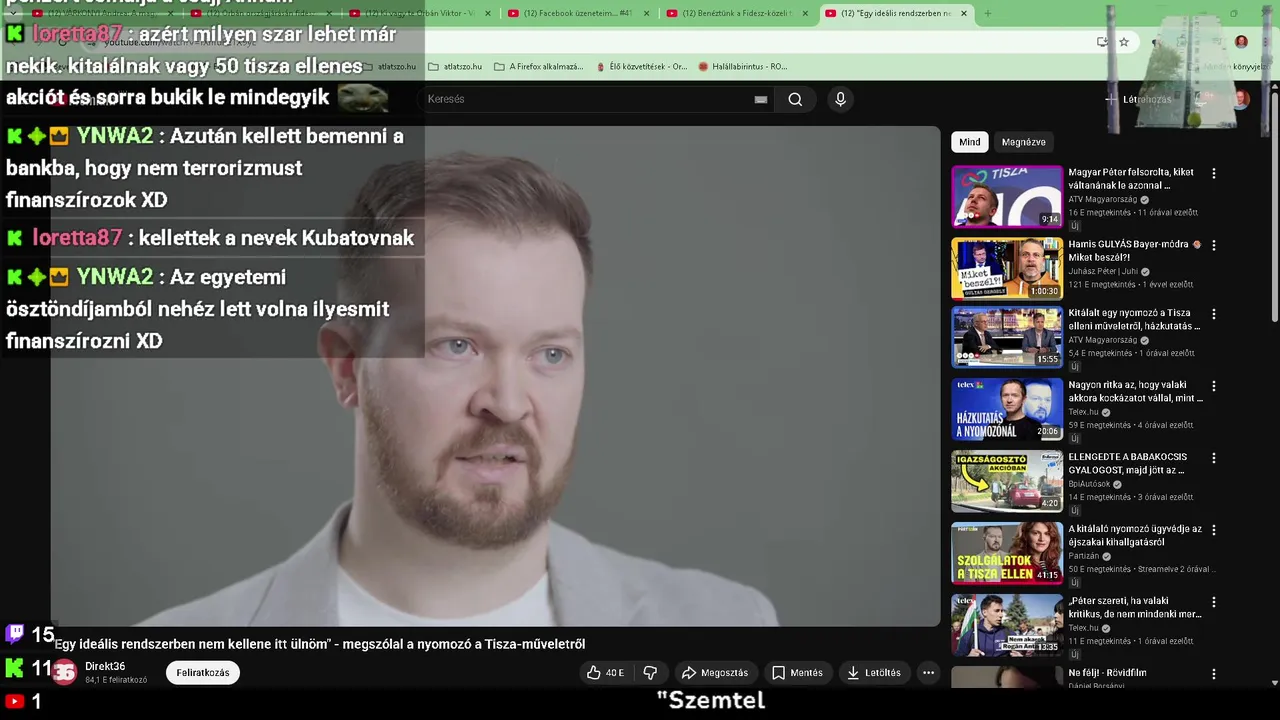Activate voice search microphone icon
Screen dimensions: 1280x720
(x=840, y=99)
